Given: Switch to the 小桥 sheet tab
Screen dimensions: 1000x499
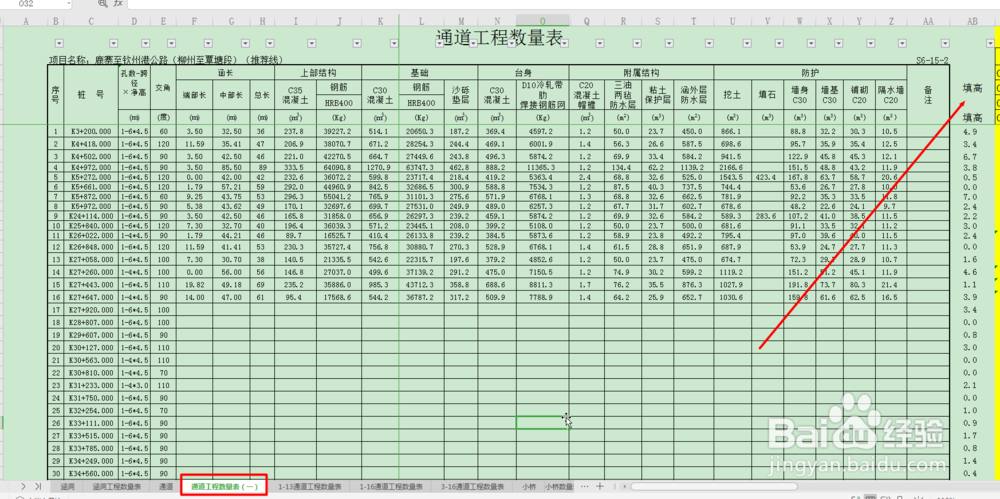Looking at the screenshot, I should [528, 487].
